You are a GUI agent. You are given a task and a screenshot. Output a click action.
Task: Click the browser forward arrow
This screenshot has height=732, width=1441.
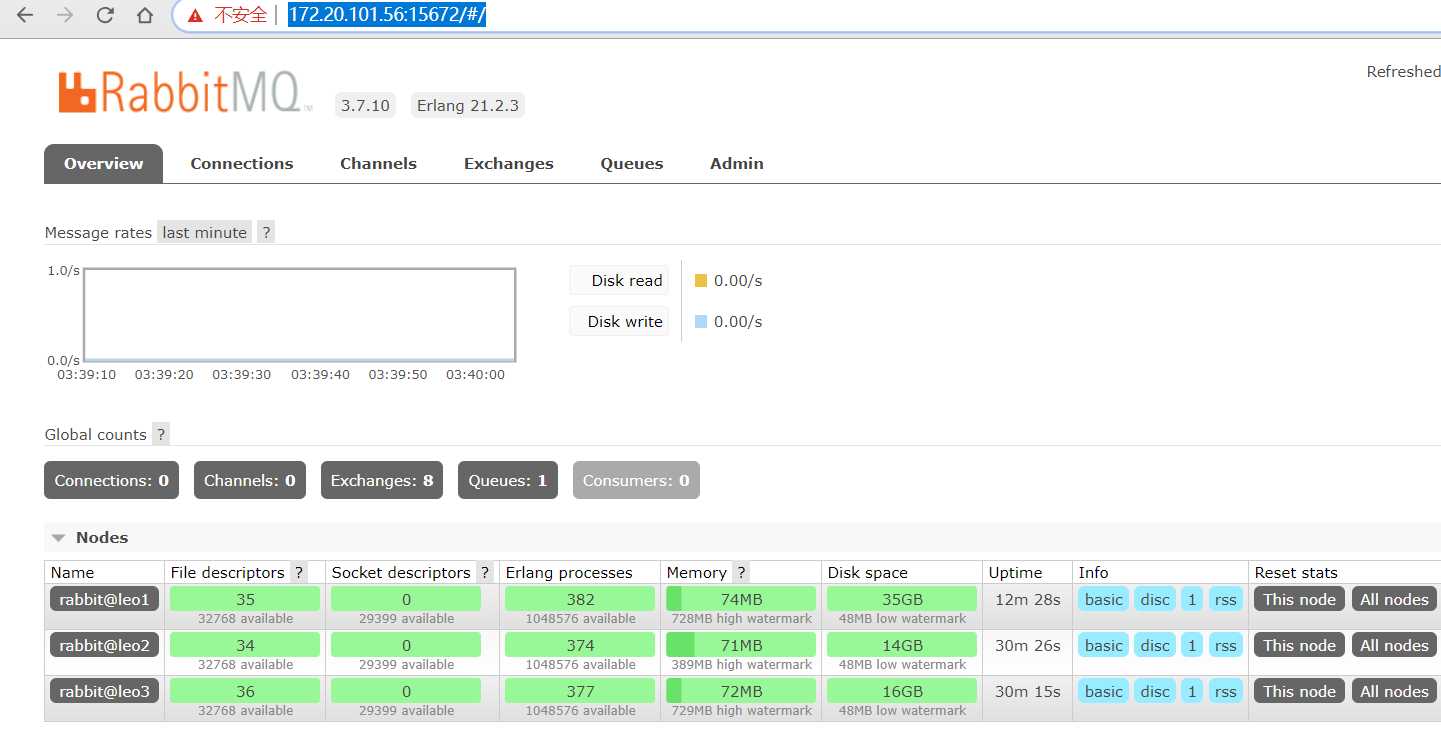(x=65, y=16)
